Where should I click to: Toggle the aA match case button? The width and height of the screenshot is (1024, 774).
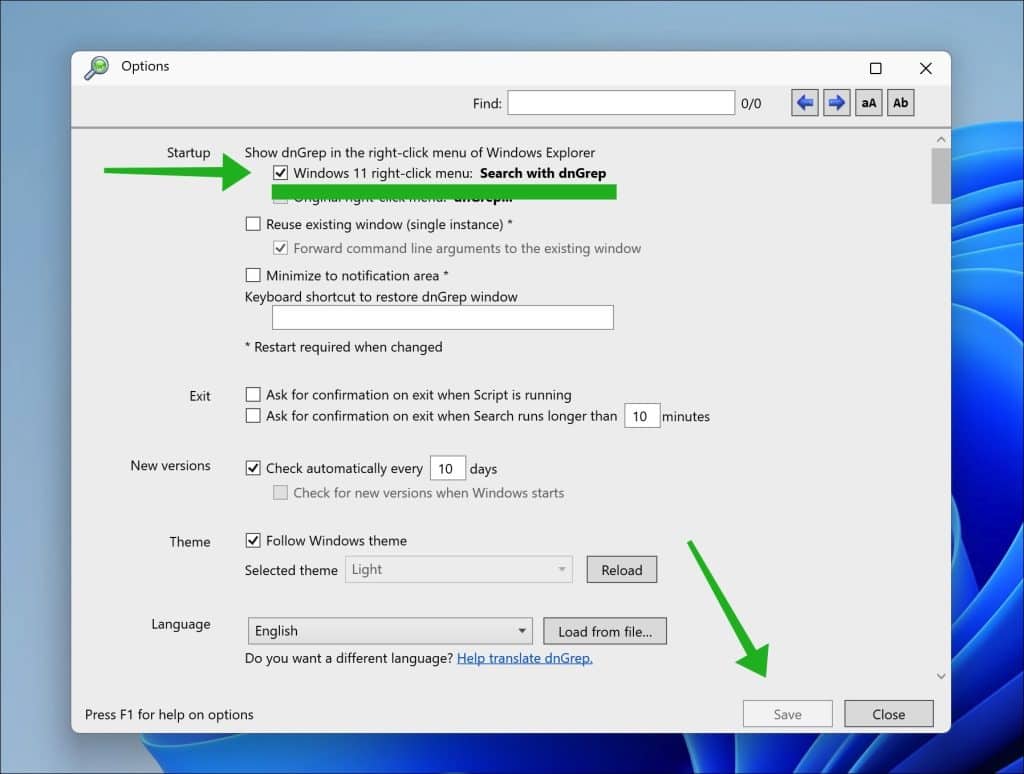tap(868, 103)
